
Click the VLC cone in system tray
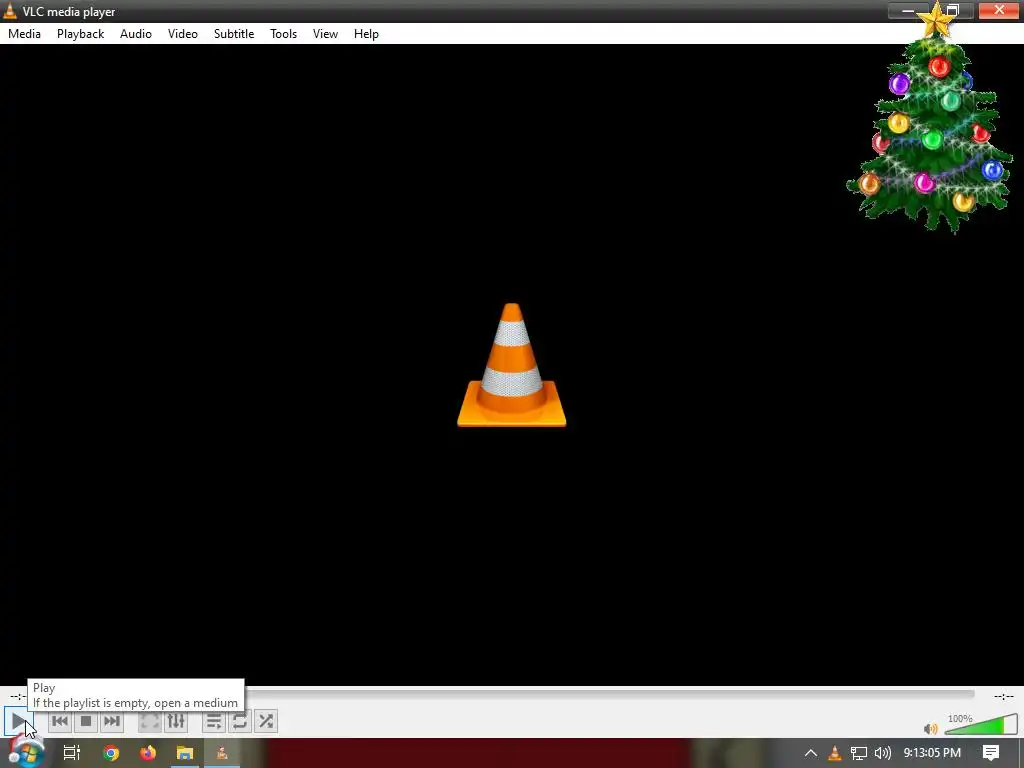click(x=835, y=753)
